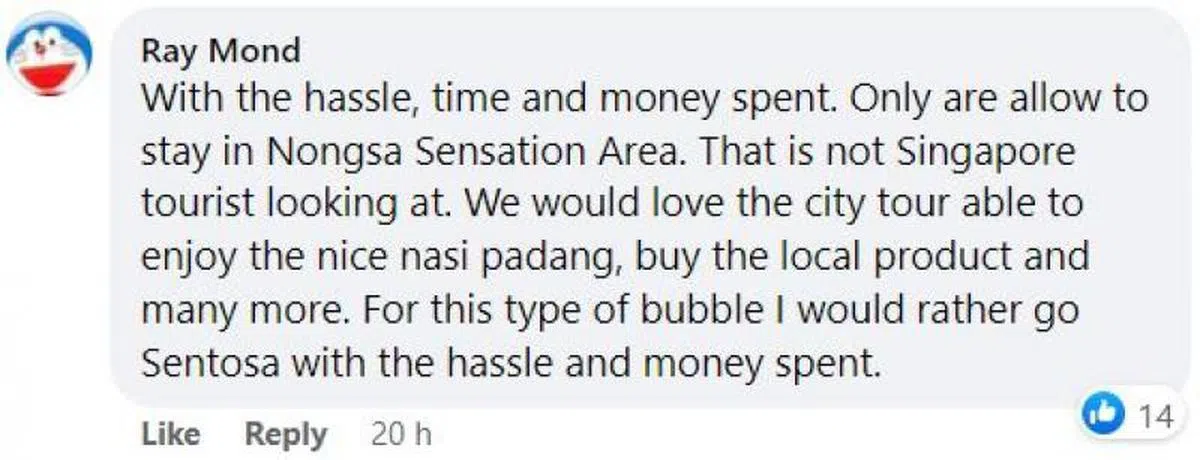Click the Doraemon profile picture avatar

[50, 55]
